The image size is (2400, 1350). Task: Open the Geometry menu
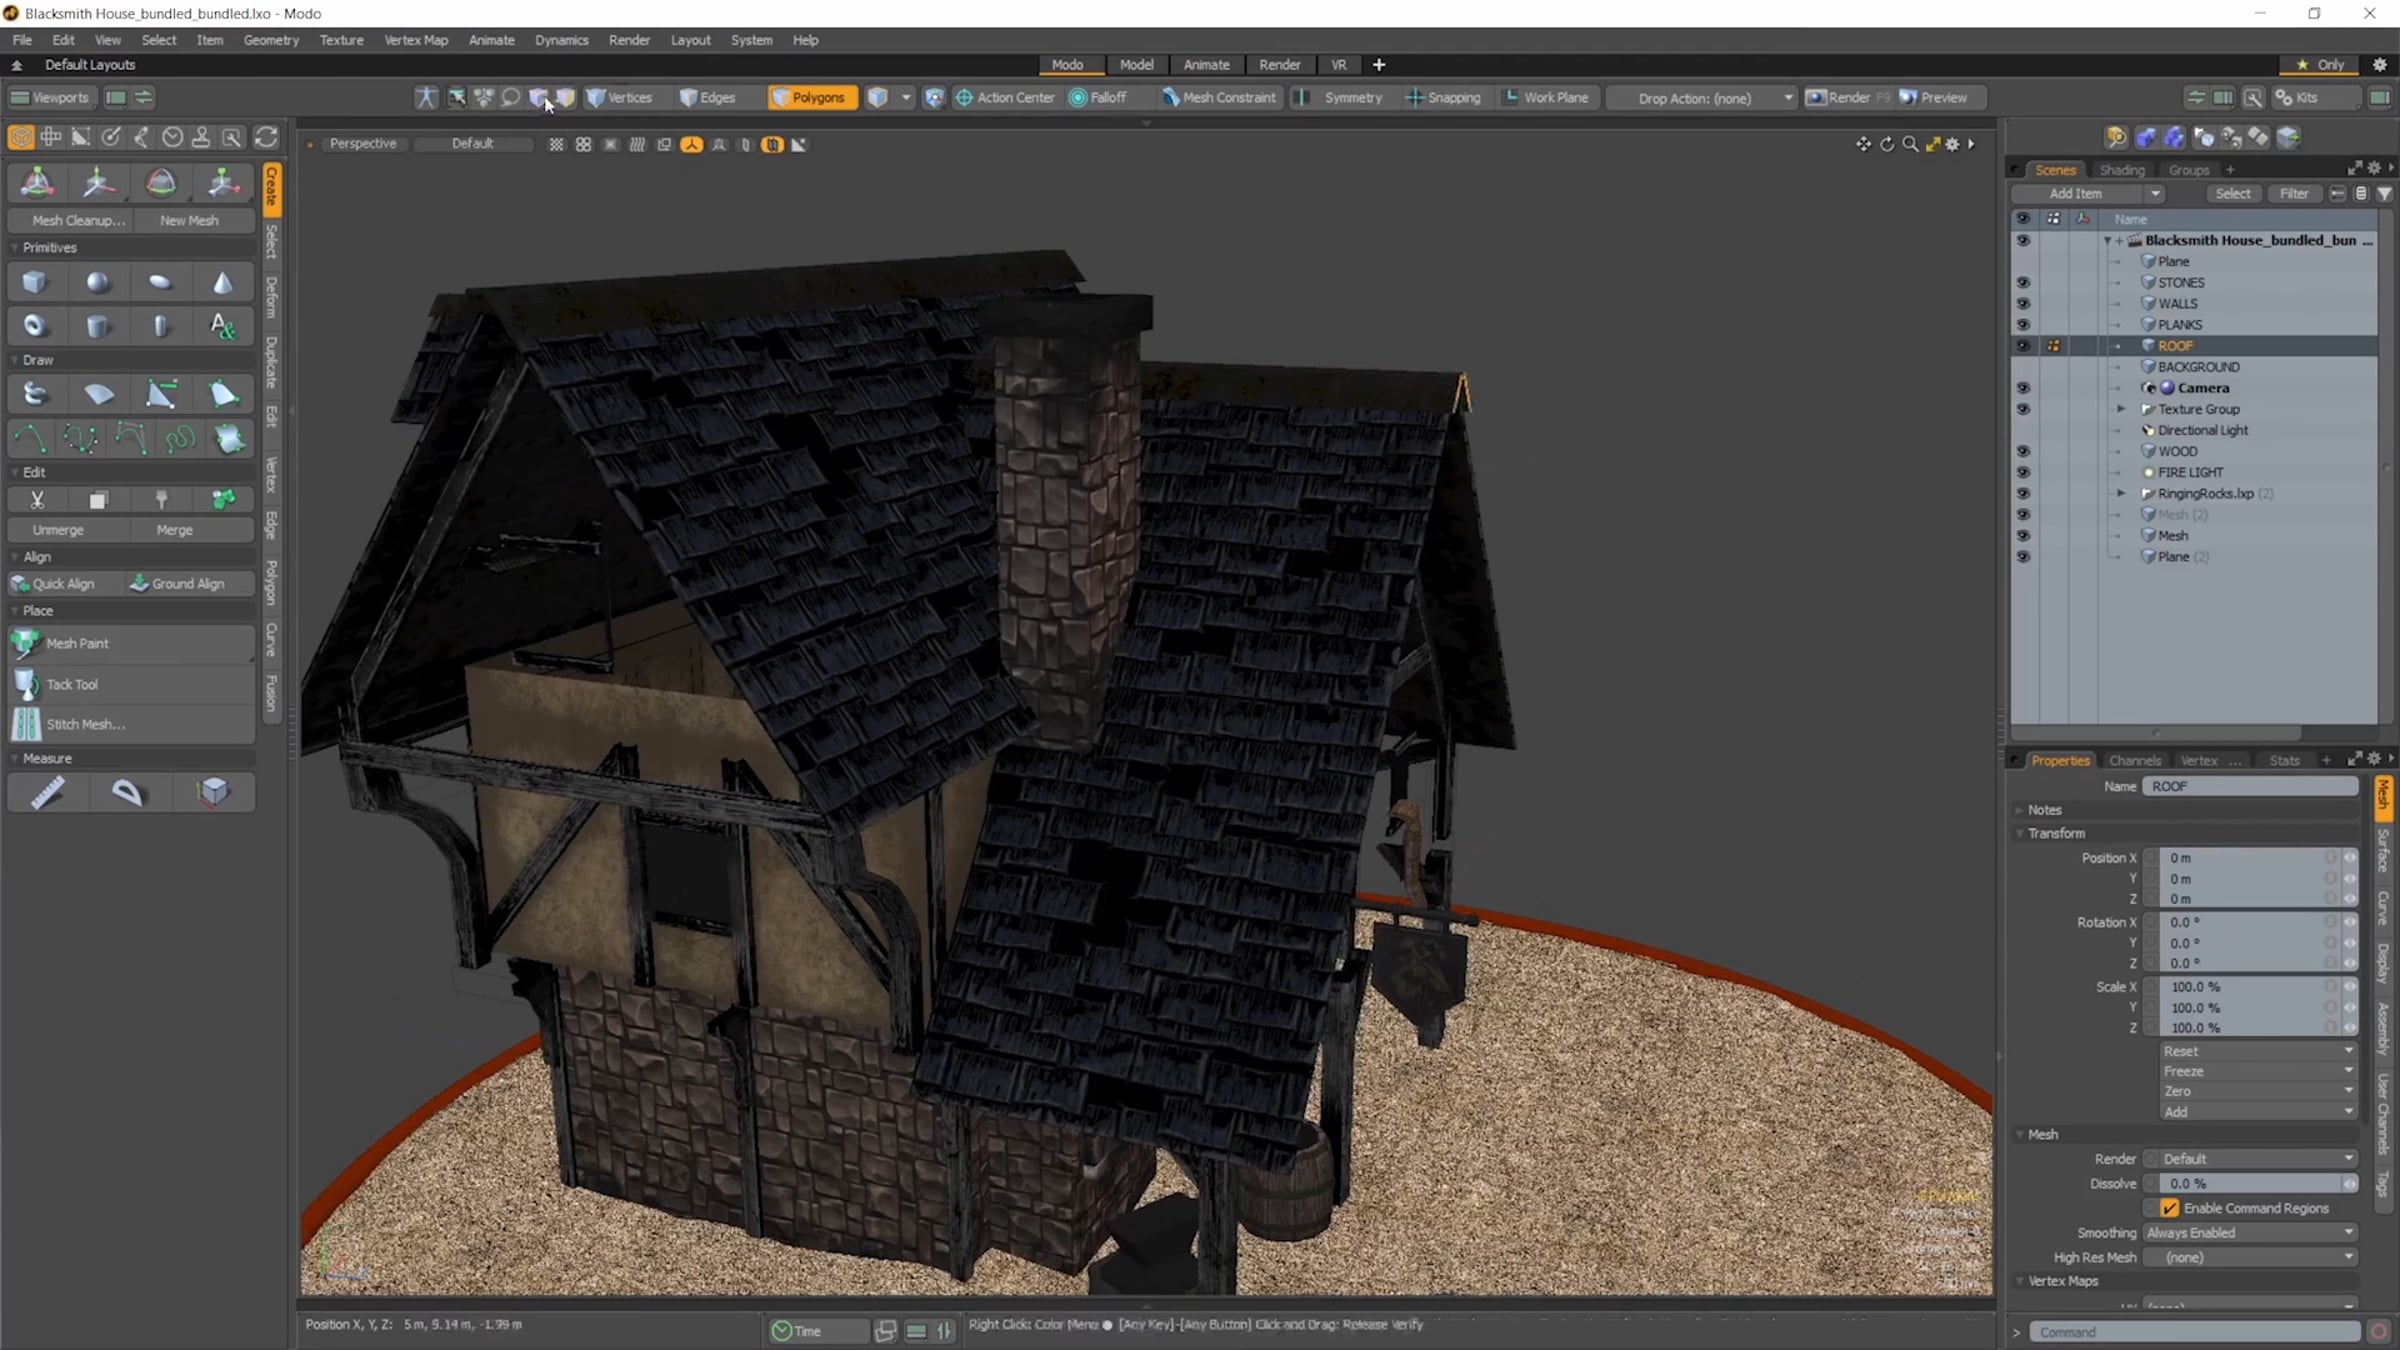[271, 40]
